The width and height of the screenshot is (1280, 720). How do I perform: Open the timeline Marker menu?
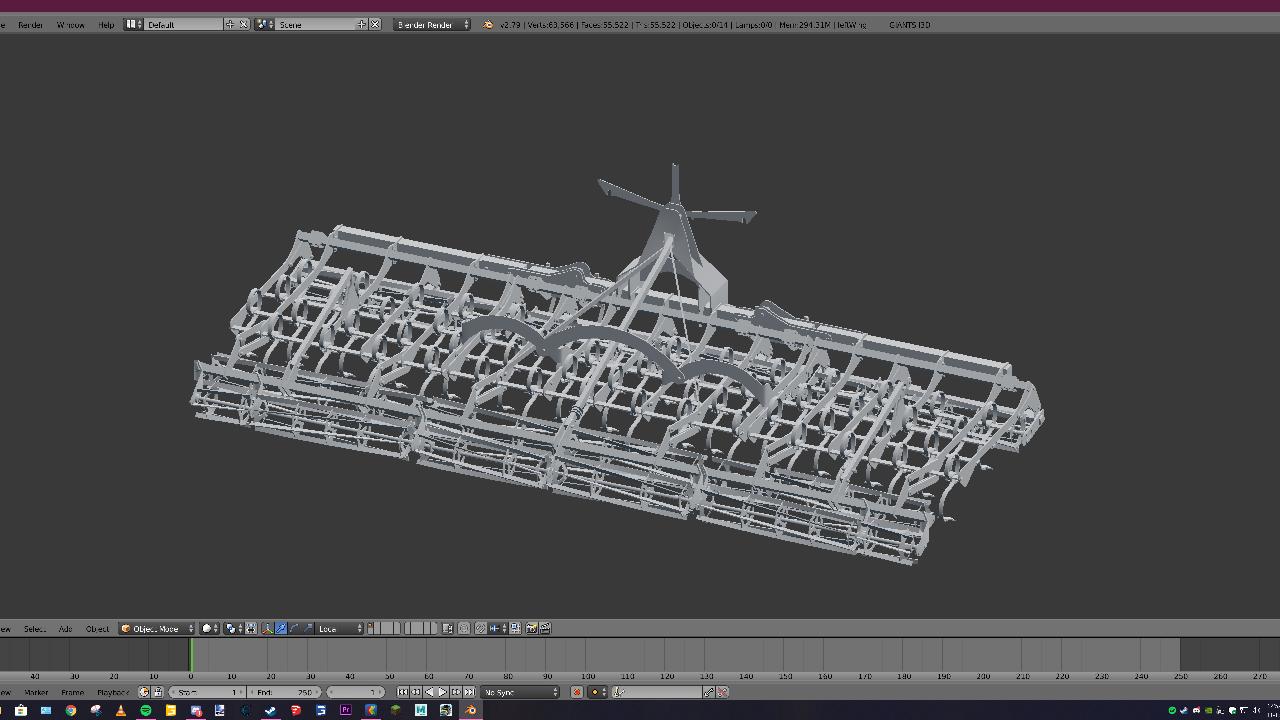coord(36,692)
